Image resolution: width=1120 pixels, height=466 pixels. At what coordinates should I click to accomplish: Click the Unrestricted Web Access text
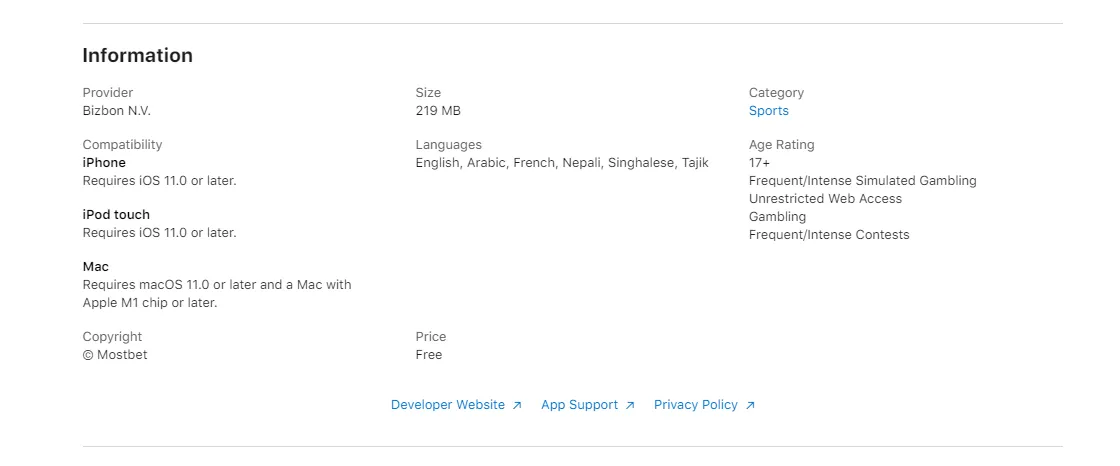(825, 199)
